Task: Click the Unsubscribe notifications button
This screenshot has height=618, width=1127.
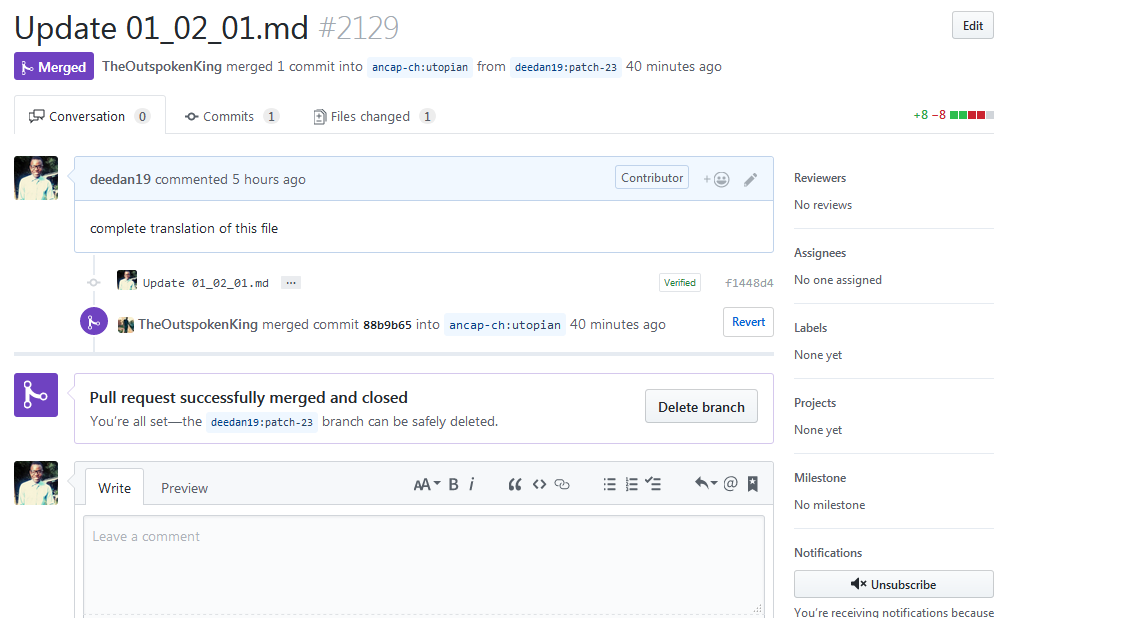Action: click(893, 584)
